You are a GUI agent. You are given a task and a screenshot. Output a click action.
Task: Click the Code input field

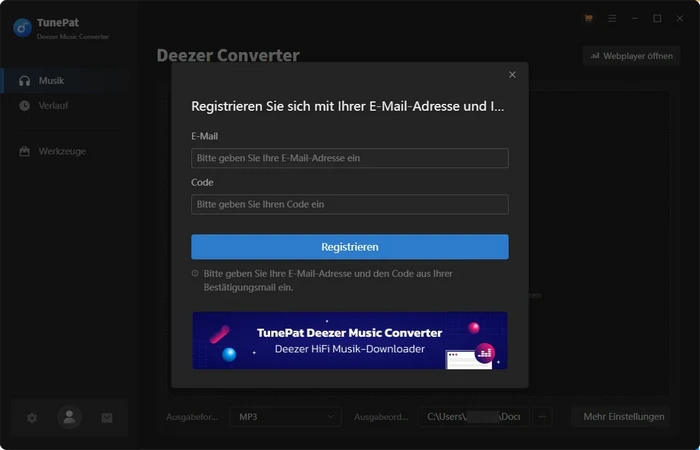pyautogui.click(x=350, y=204)
